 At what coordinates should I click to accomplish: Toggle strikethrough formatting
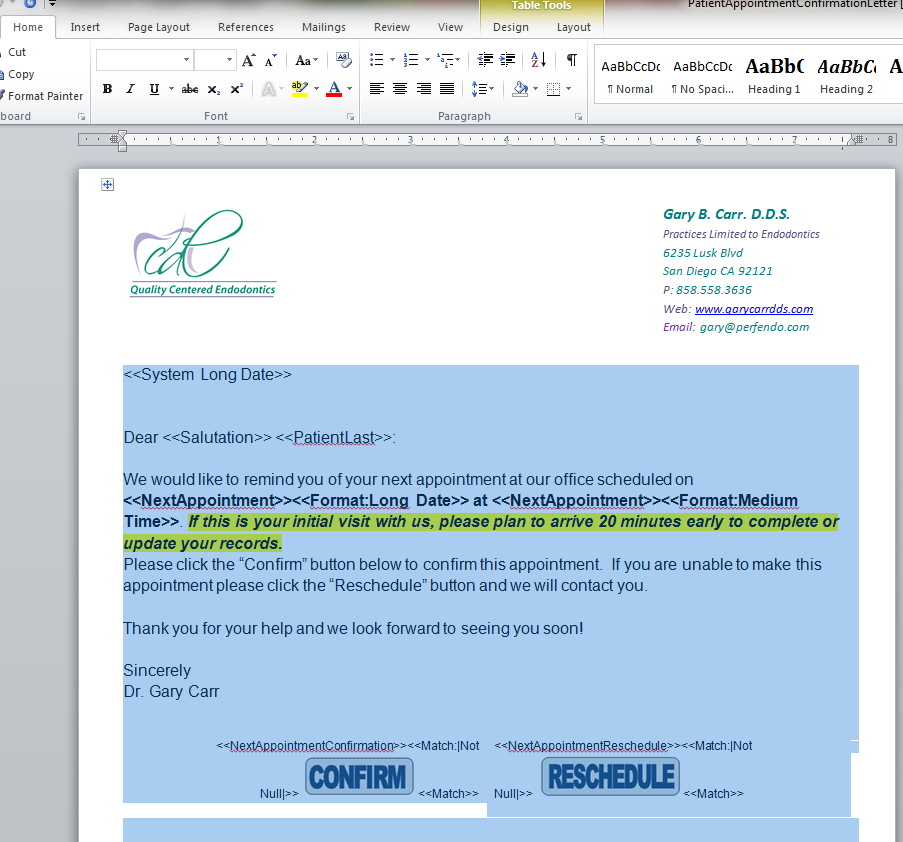[x=189, y=89]
